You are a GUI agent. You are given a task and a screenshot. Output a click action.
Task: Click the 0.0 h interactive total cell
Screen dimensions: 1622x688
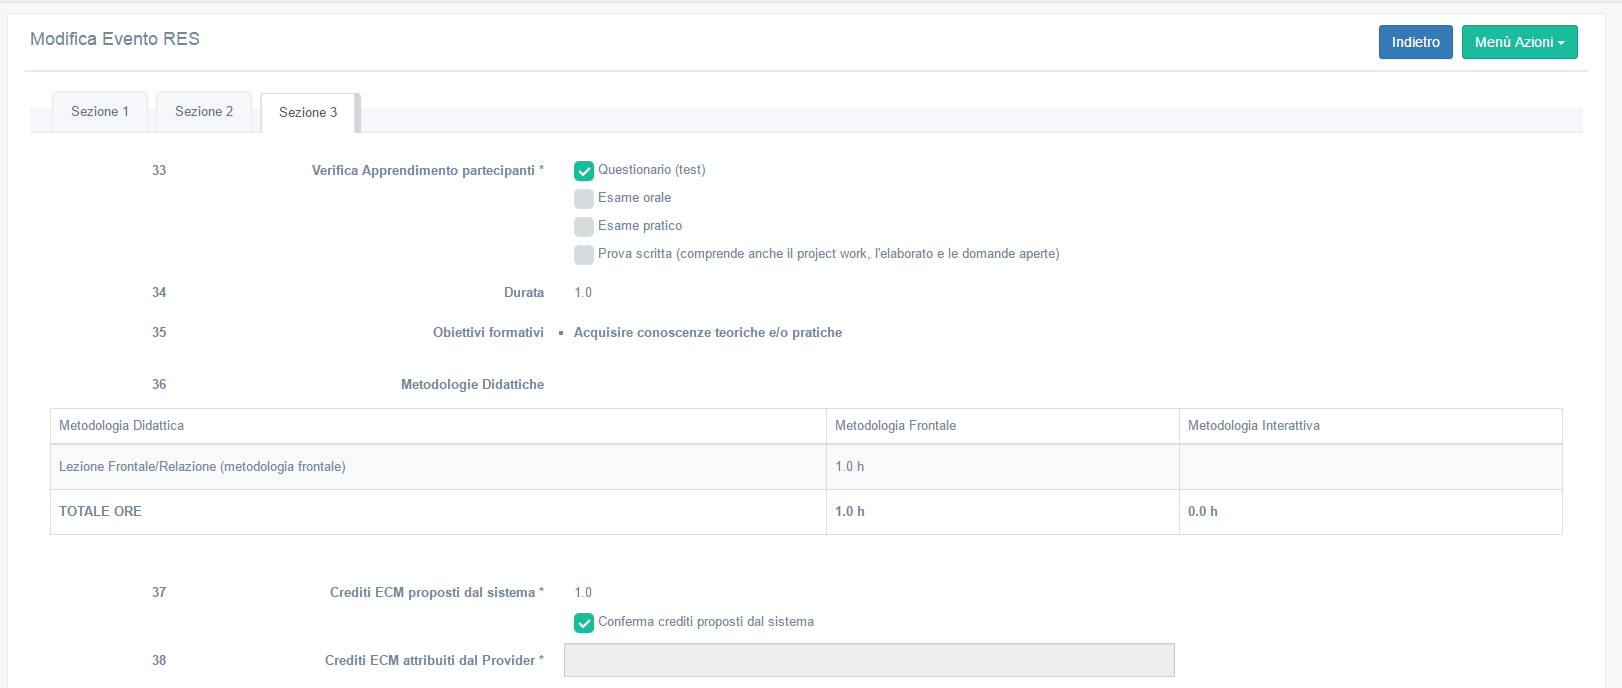click(1202, 511)
